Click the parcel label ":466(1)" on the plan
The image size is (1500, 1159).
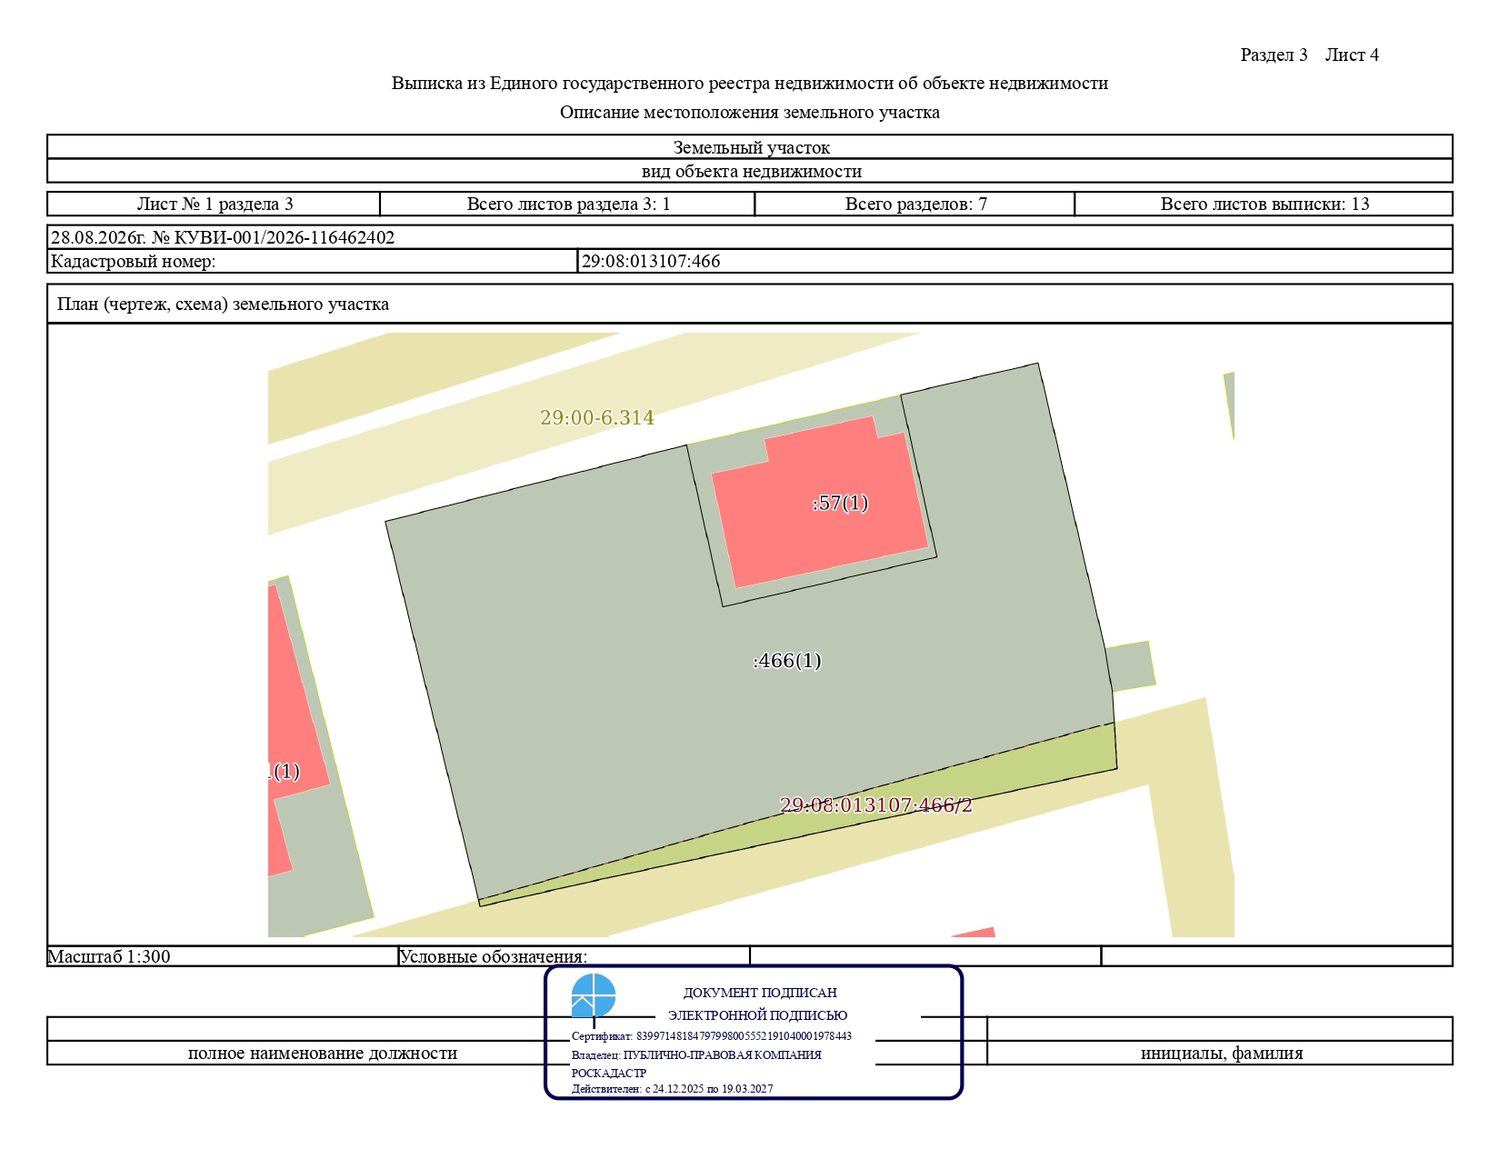(787, 661)
